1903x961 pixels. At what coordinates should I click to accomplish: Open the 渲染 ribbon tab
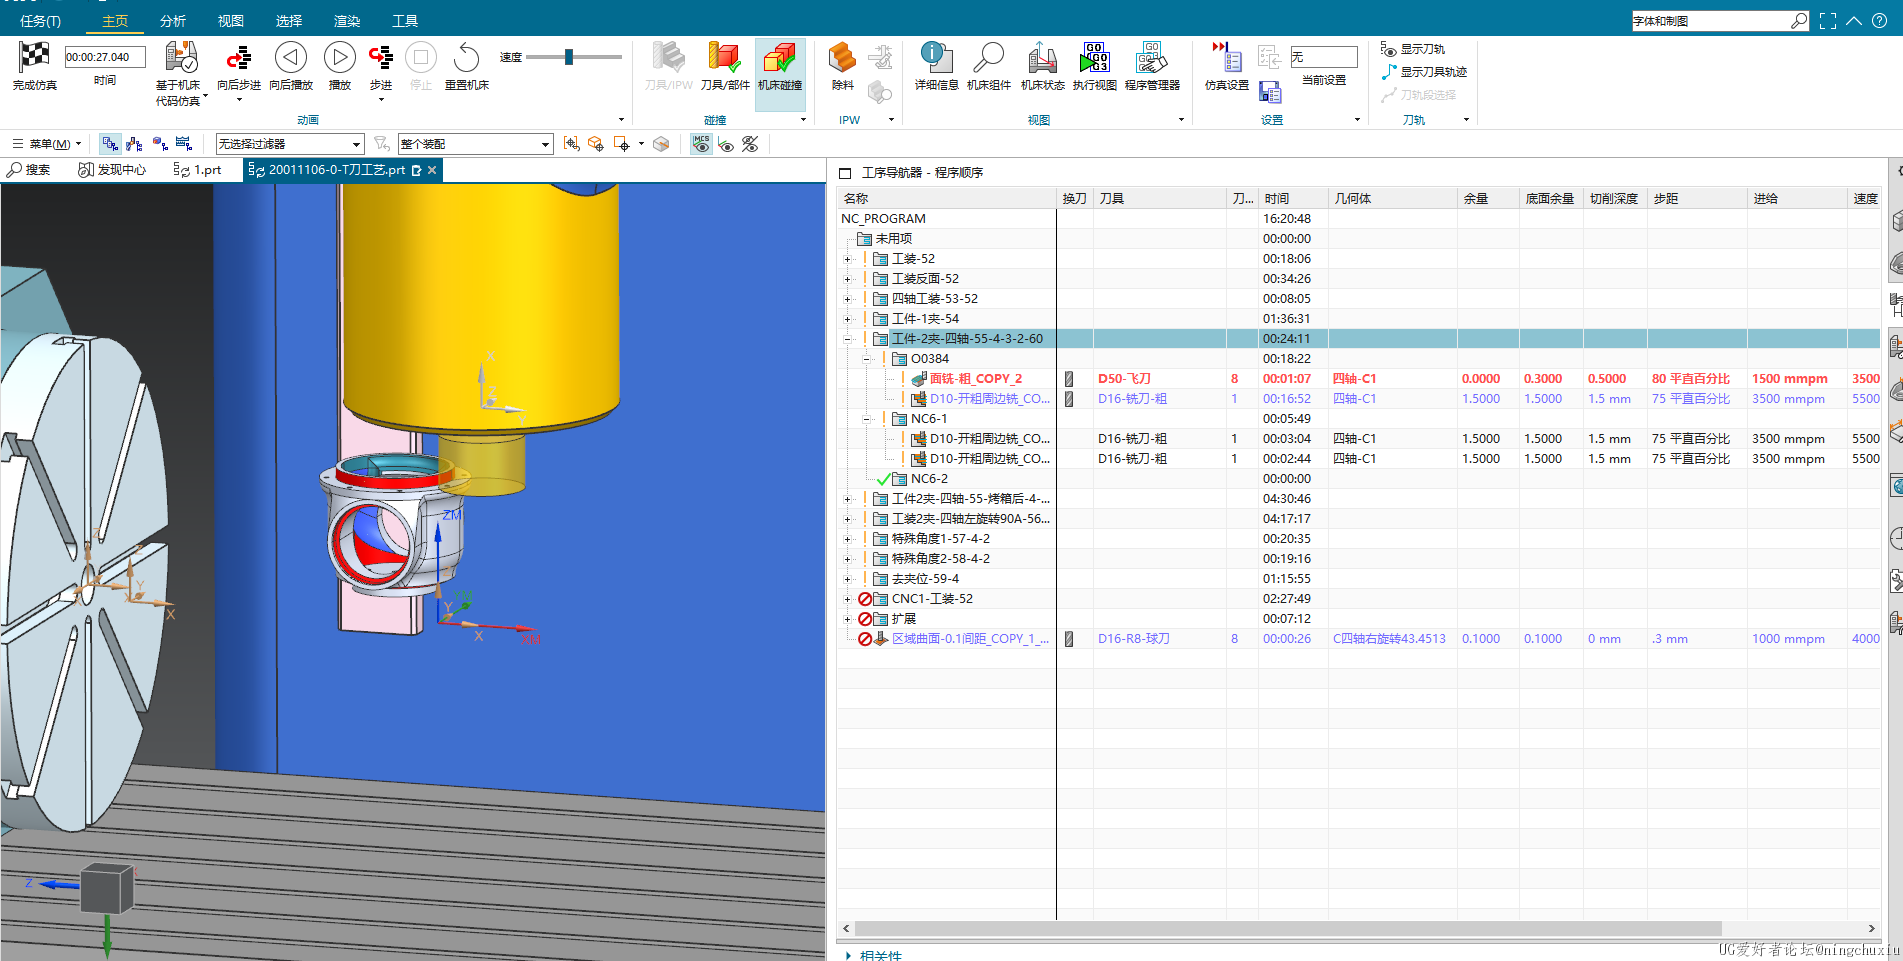[347, 21]
